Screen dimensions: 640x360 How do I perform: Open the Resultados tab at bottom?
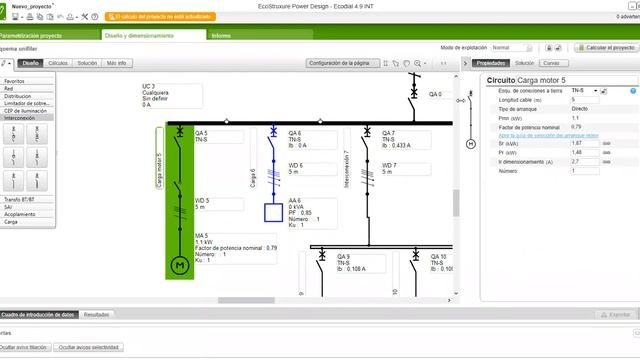click(96, 315)
